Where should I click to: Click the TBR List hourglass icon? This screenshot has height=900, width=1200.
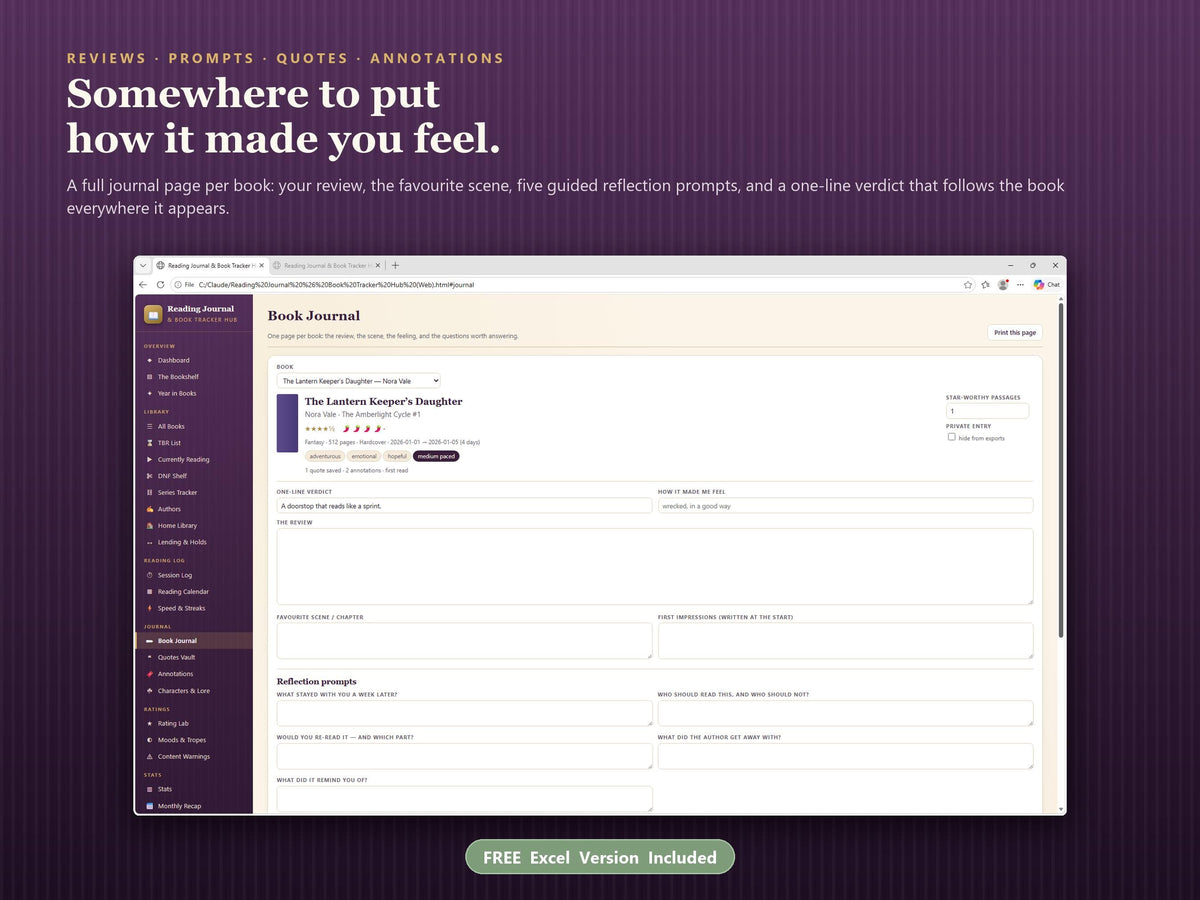pos(150,443)
